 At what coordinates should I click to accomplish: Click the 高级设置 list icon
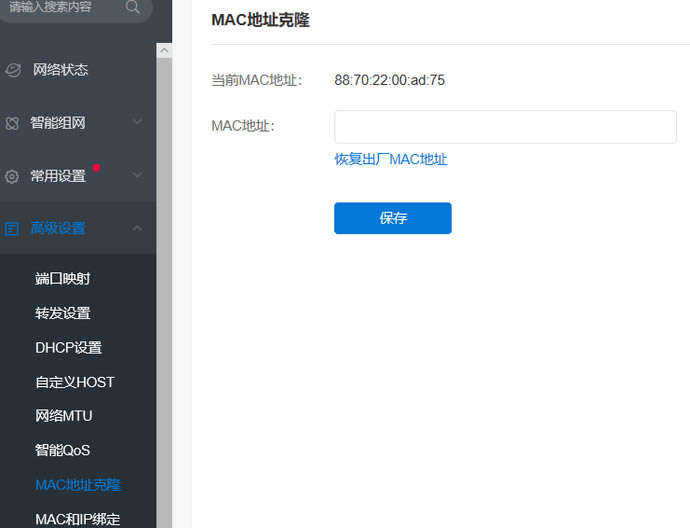coord(12,228)
